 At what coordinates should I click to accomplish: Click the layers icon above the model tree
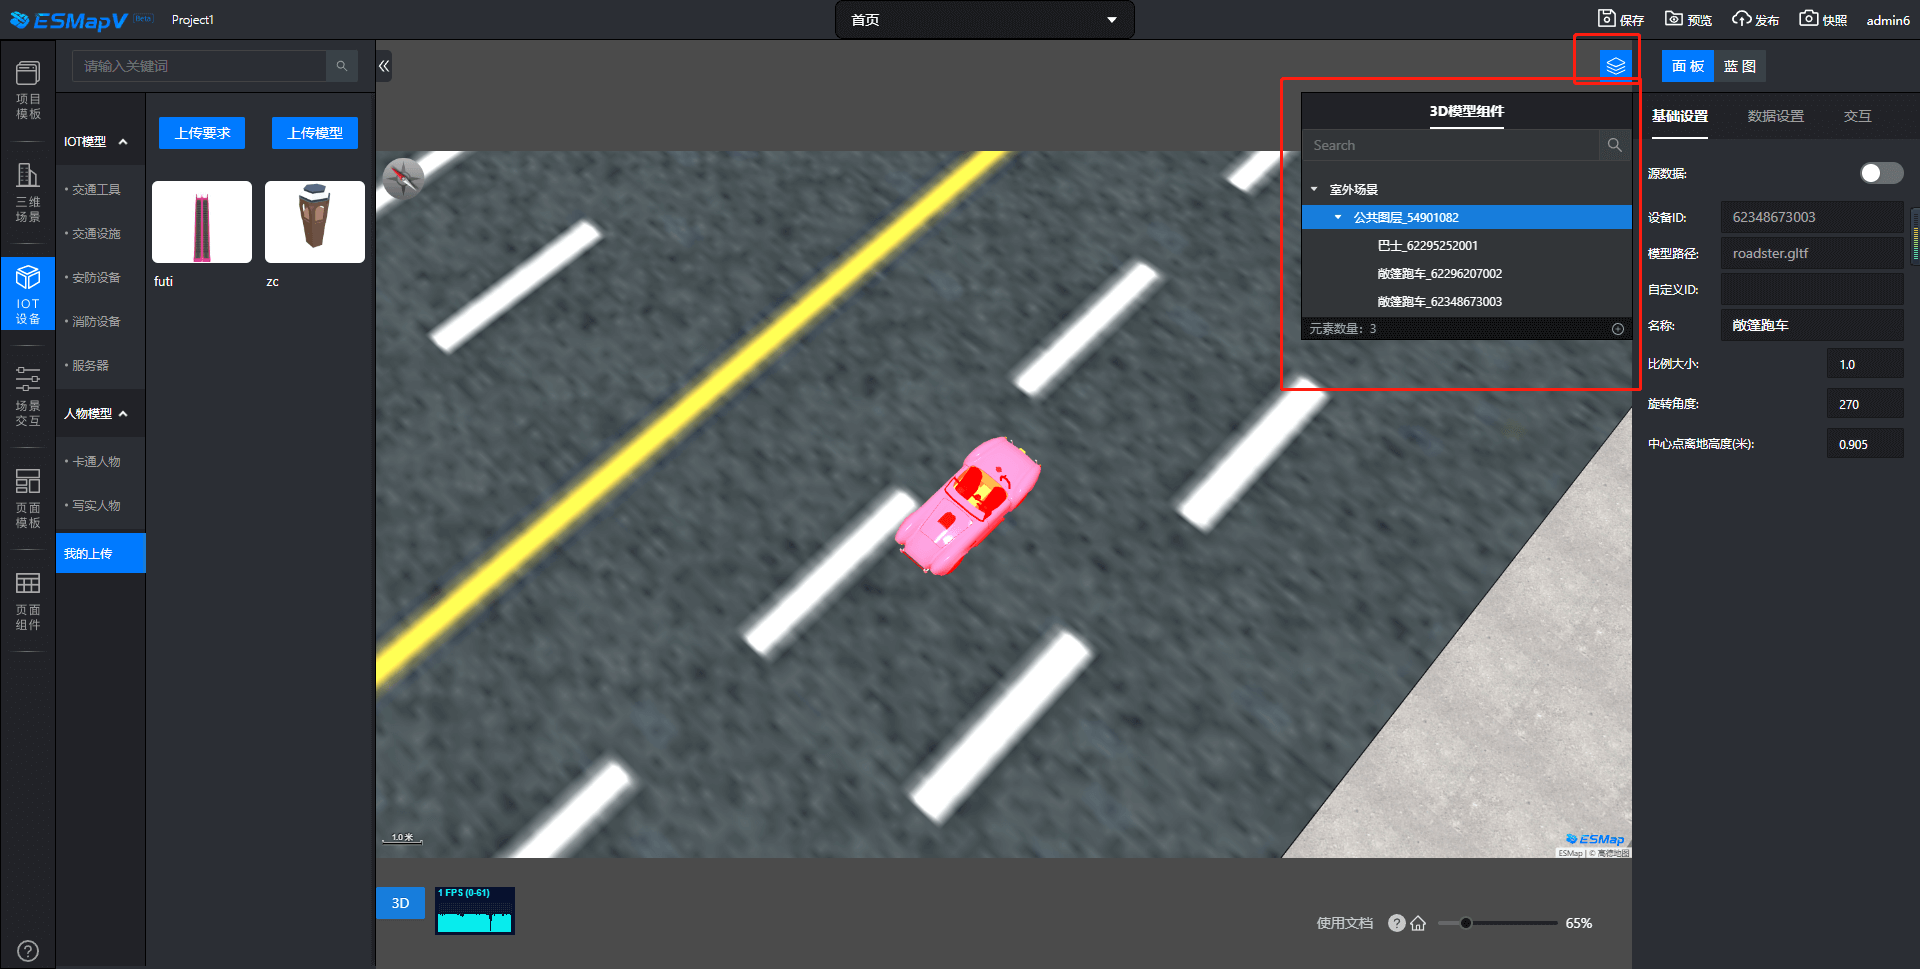click(x=1615, y=66)
